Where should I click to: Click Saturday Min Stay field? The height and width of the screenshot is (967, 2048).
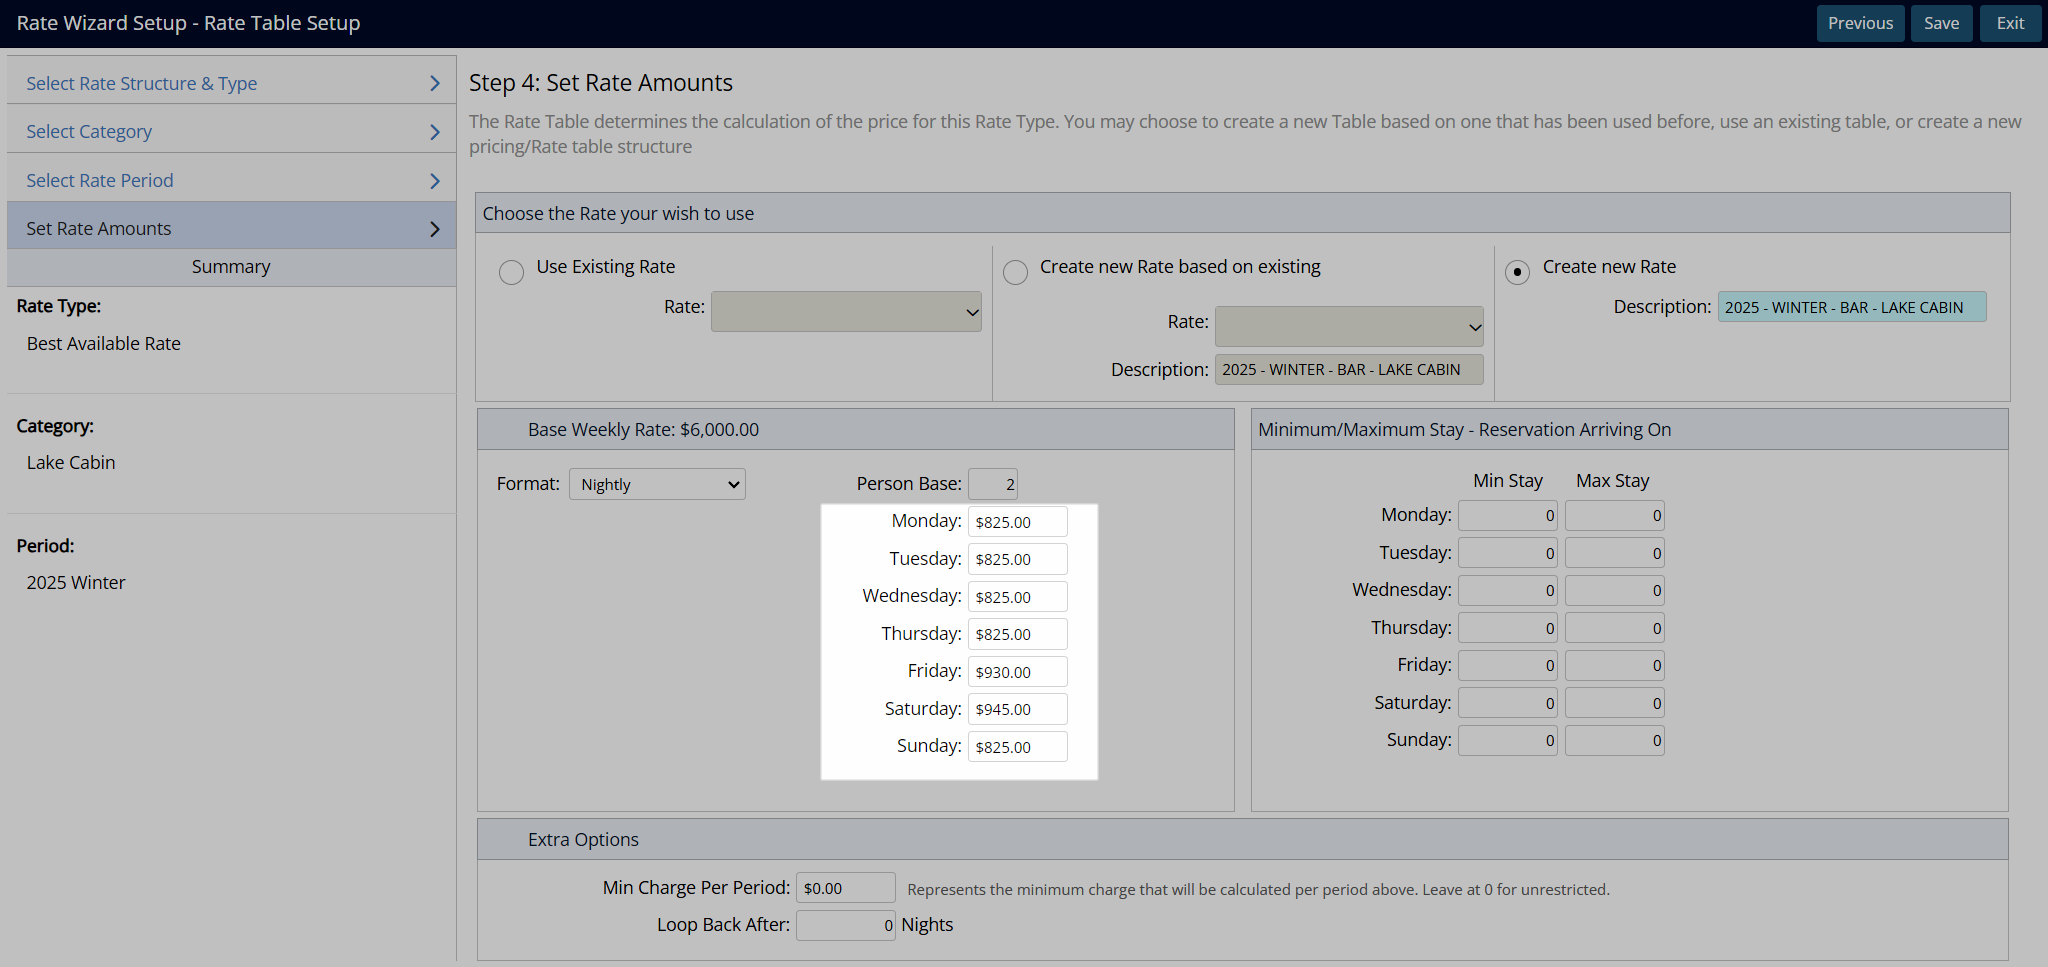1507,703
